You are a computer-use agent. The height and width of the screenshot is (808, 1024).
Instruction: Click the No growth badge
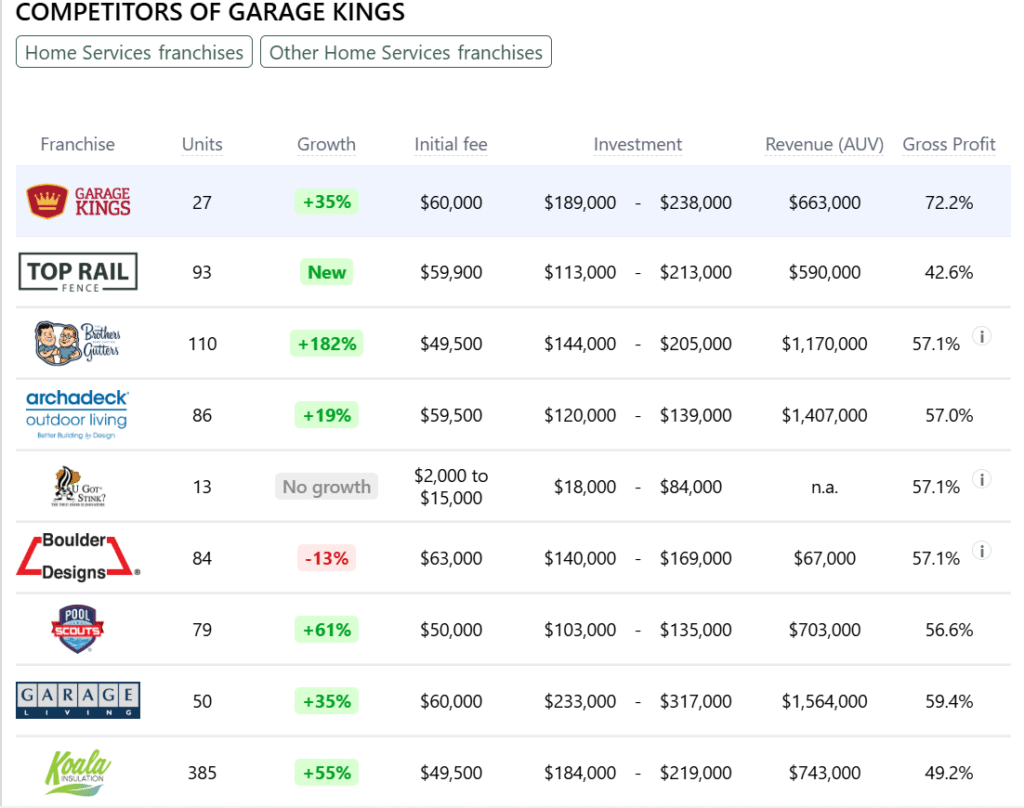click(327, 487)
